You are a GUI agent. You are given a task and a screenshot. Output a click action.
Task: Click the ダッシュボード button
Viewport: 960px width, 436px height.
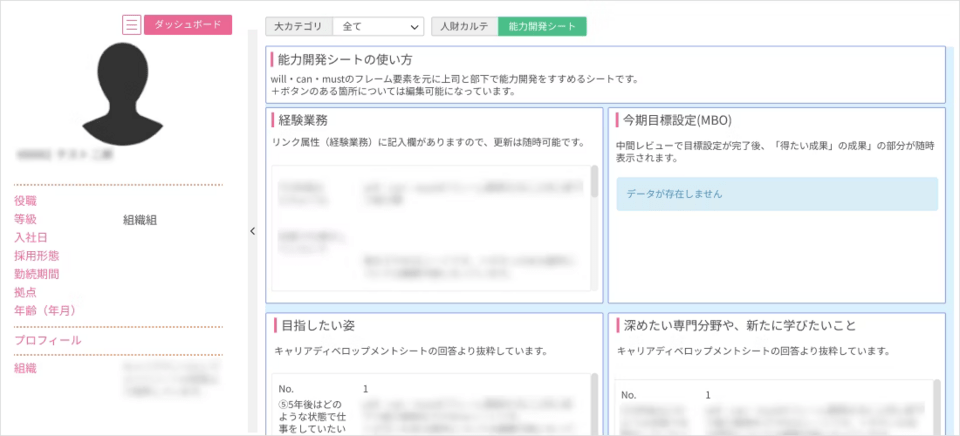(x=188, y=25)
